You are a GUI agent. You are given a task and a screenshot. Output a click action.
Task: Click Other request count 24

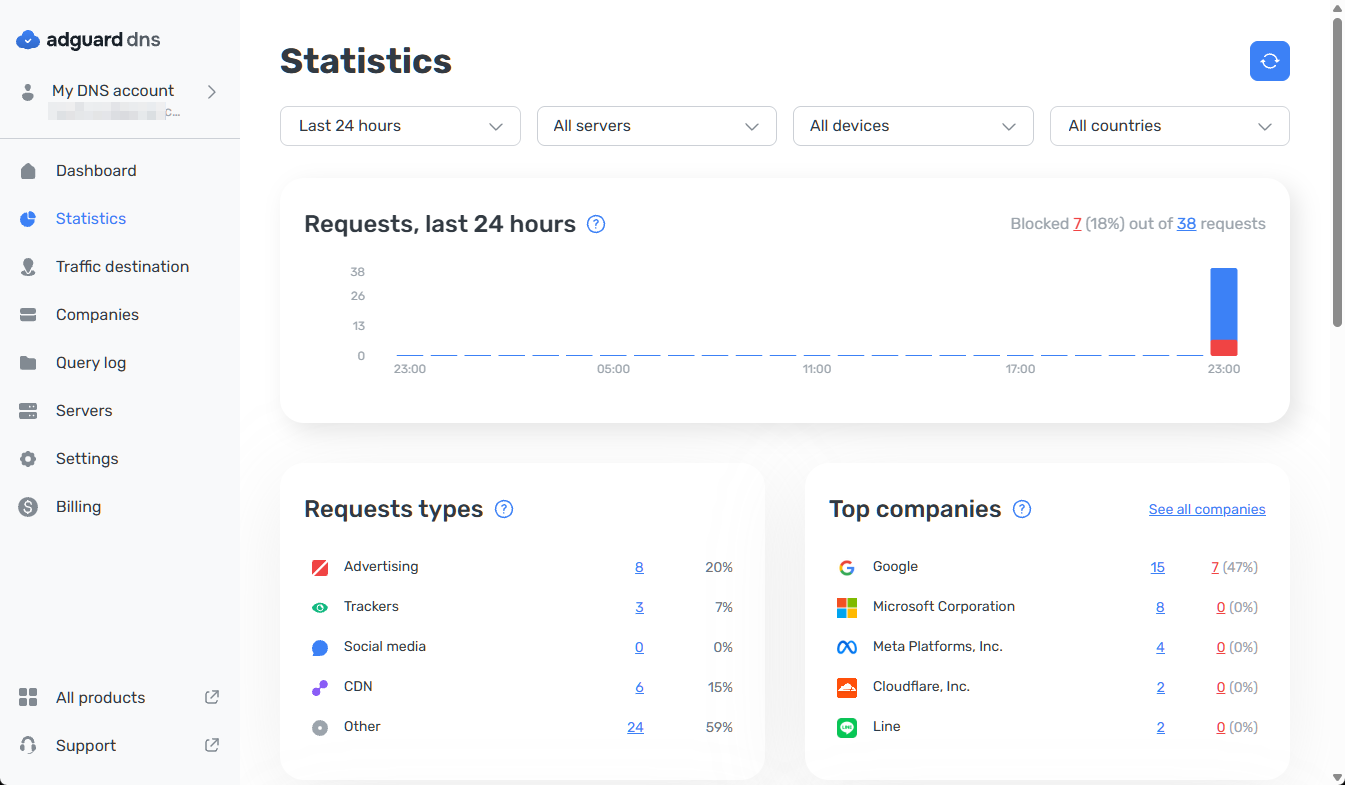point(635,727)
